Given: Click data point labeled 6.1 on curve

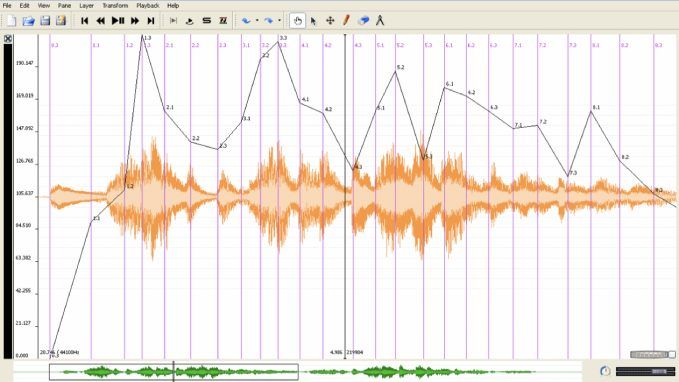Looking at the screenshot, I should [444, 87].
